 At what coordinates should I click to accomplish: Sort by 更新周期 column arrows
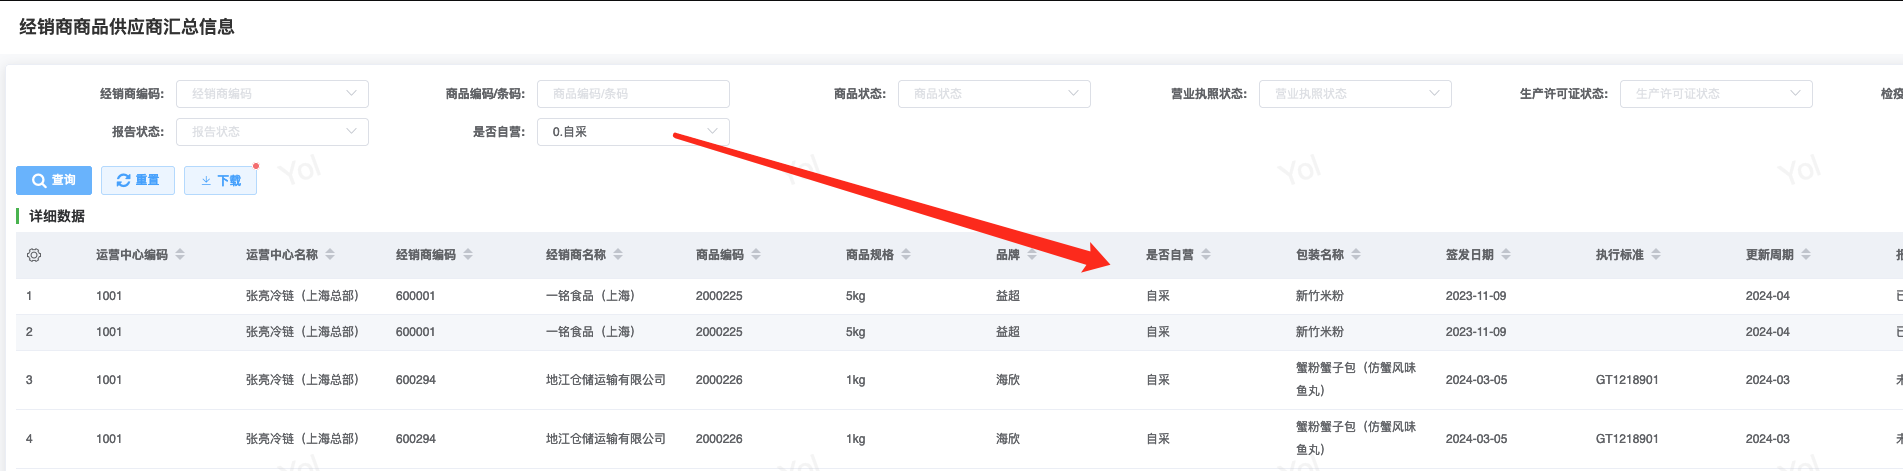1806,255
